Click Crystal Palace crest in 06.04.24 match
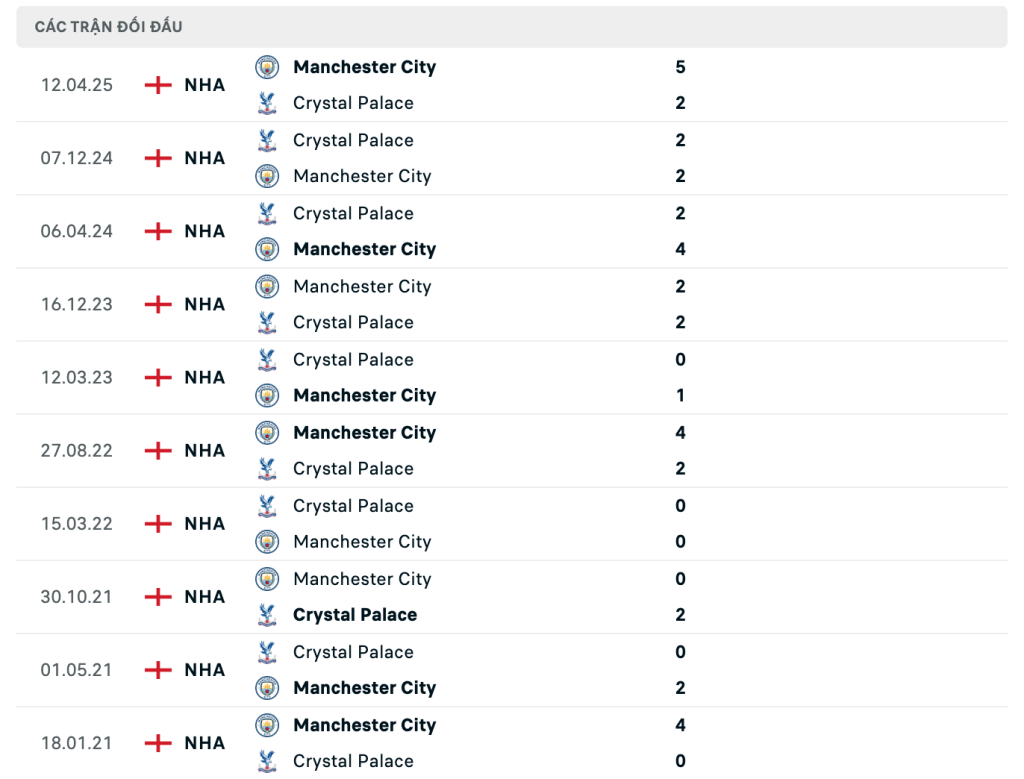1024x779 pixels. pyautogui.click(x=266, y=213)
